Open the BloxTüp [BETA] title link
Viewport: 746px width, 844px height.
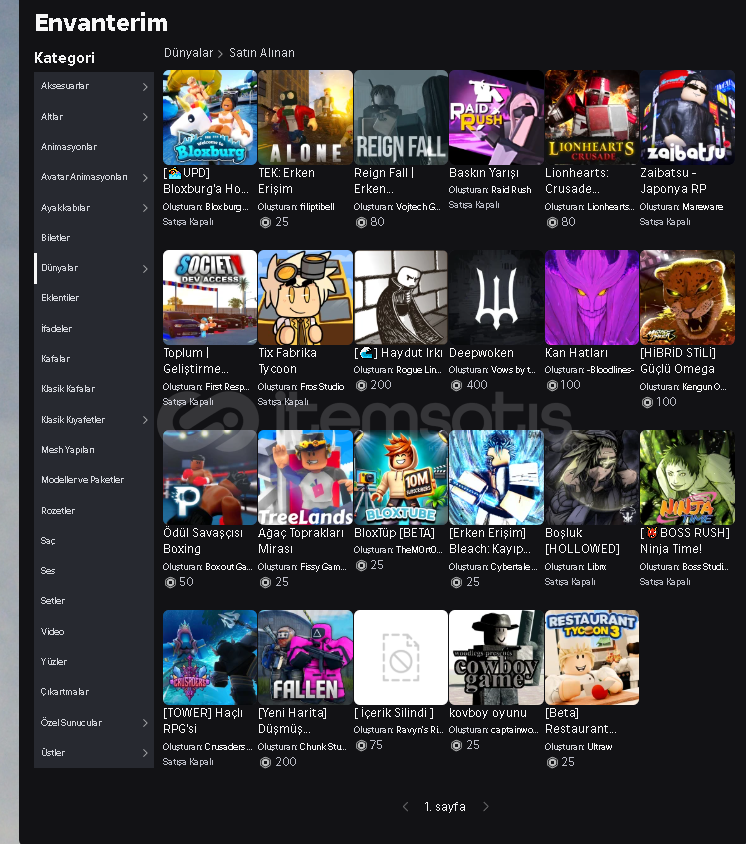pyautogui.click(x=394, y=533)
